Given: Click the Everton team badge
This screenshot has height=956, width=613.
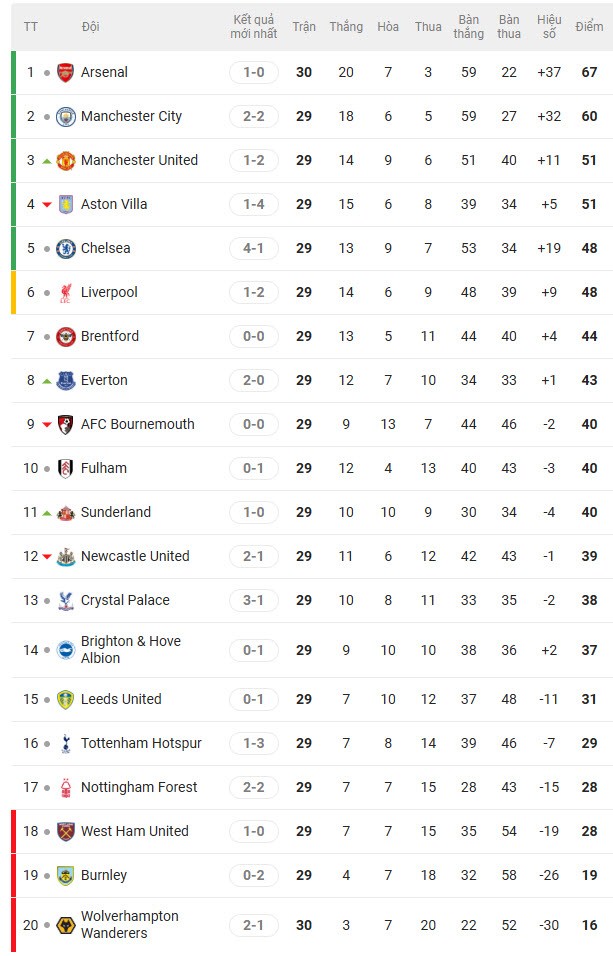Looking at the screenshot, I should pos(65,380).
